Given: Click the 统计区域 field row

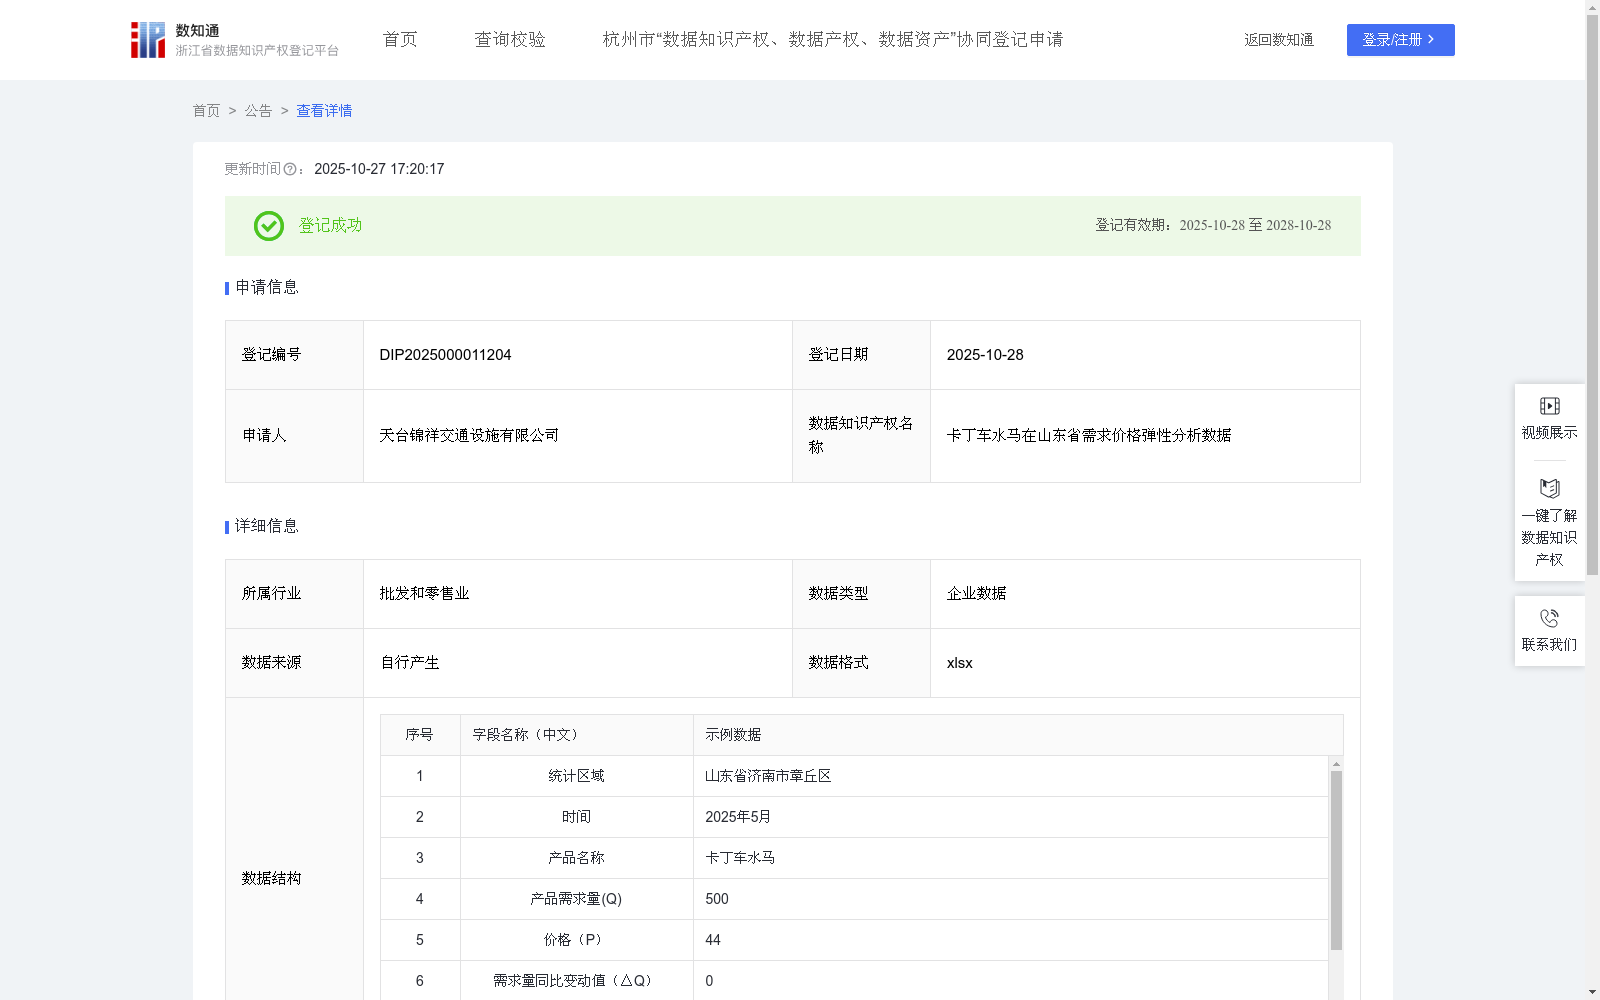Looking at the screenshot, I should (854, 776).
